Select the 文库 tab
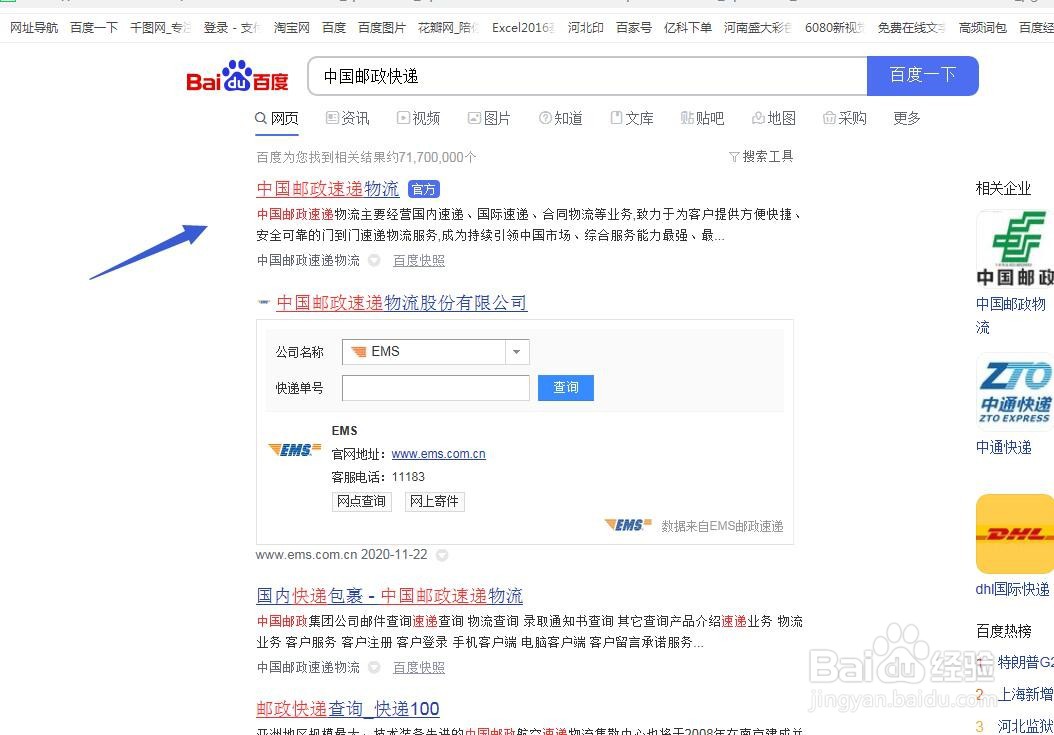1054x735 pixels. (x=632, y=118)
